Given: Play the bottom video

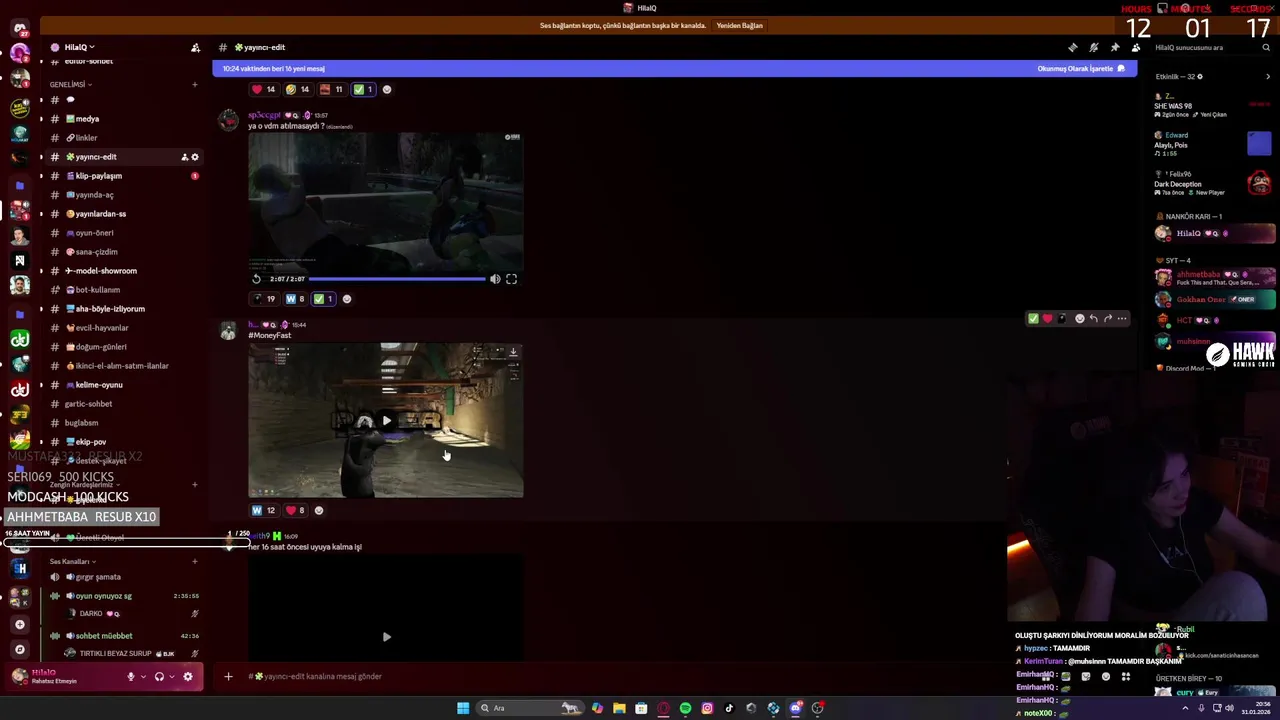Looking at the screenshot, I should tap(386, 636).
